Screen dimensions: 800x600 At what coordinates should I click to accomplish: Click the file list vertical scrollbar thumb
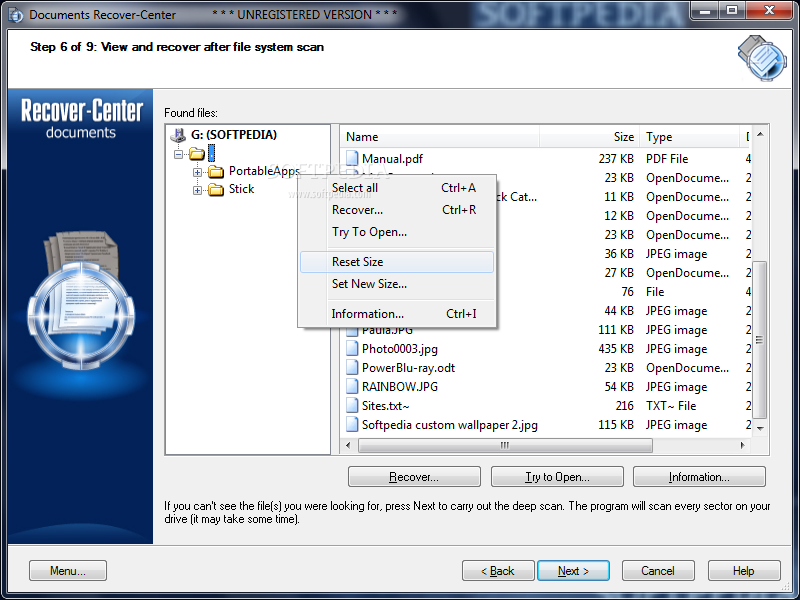(760, 340)
